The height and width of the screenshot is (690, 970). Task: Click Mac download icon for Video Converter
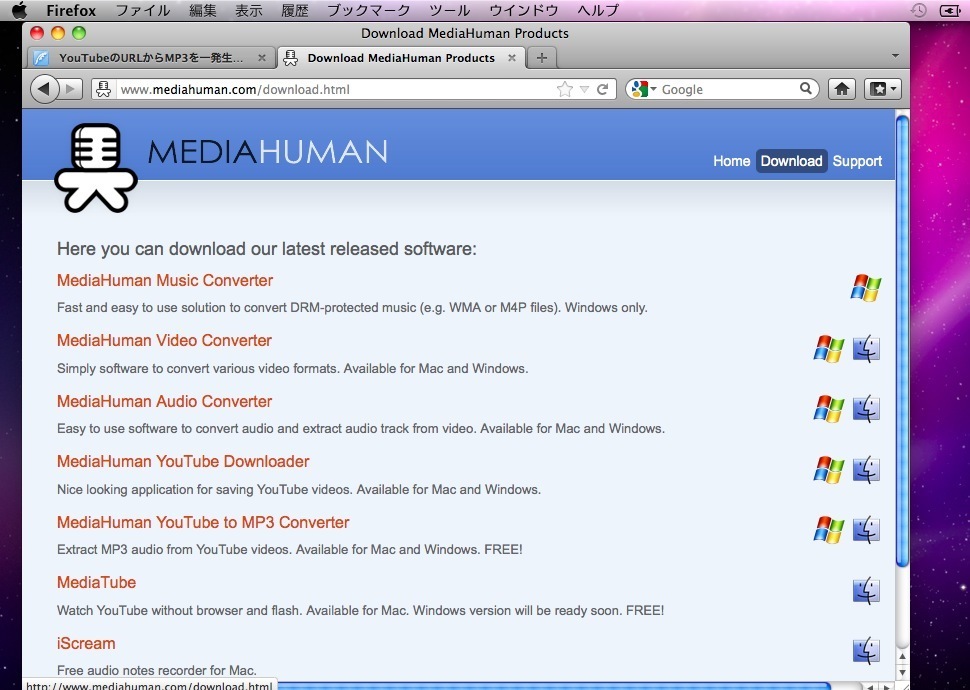pyautogui.click(x=866, y=349)
